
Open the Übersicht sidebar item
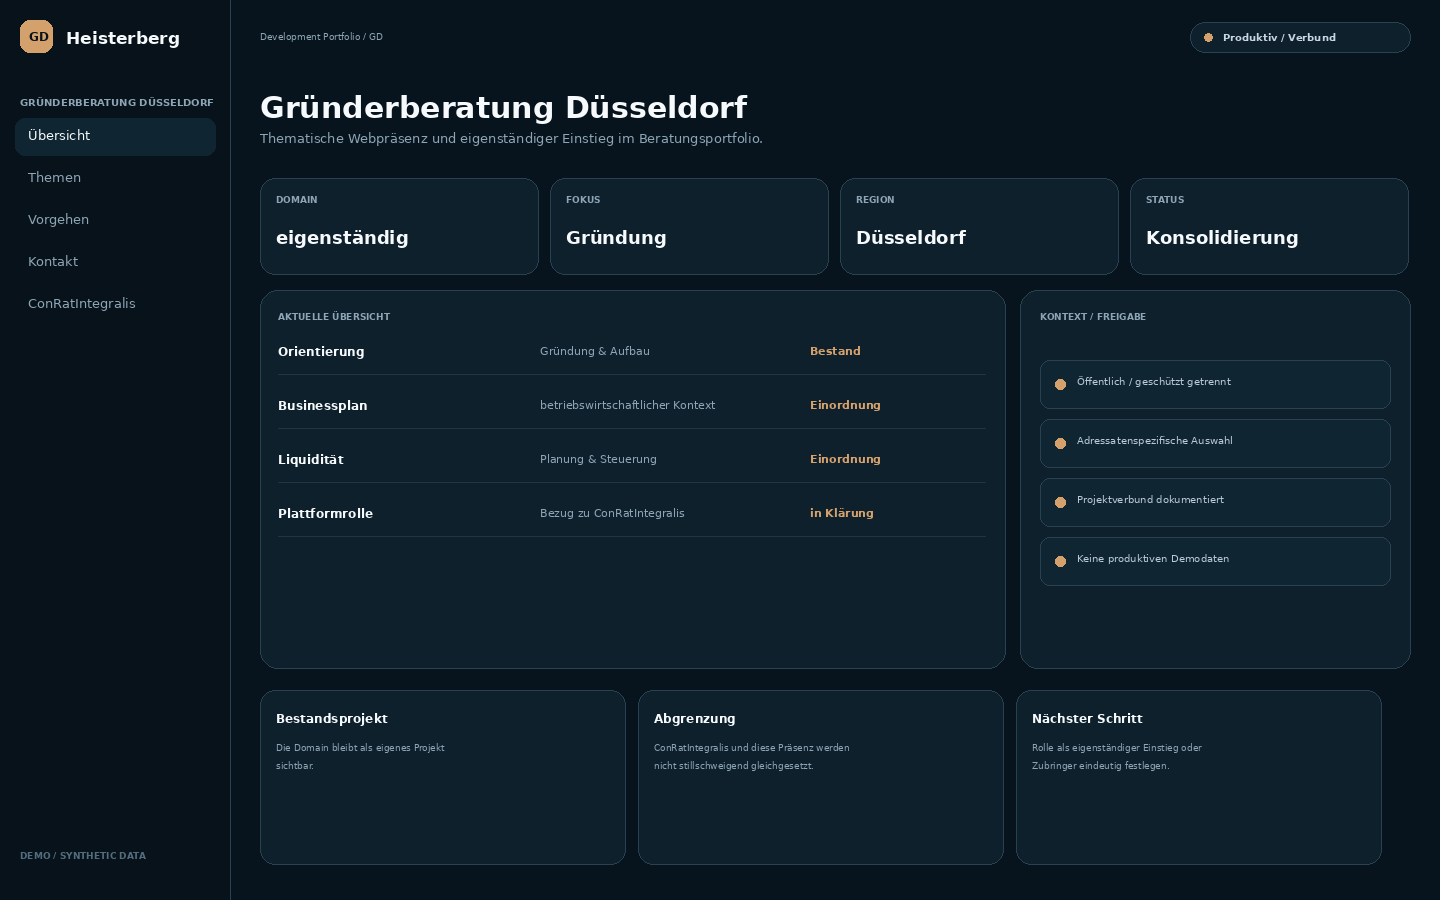pos(115,136)
